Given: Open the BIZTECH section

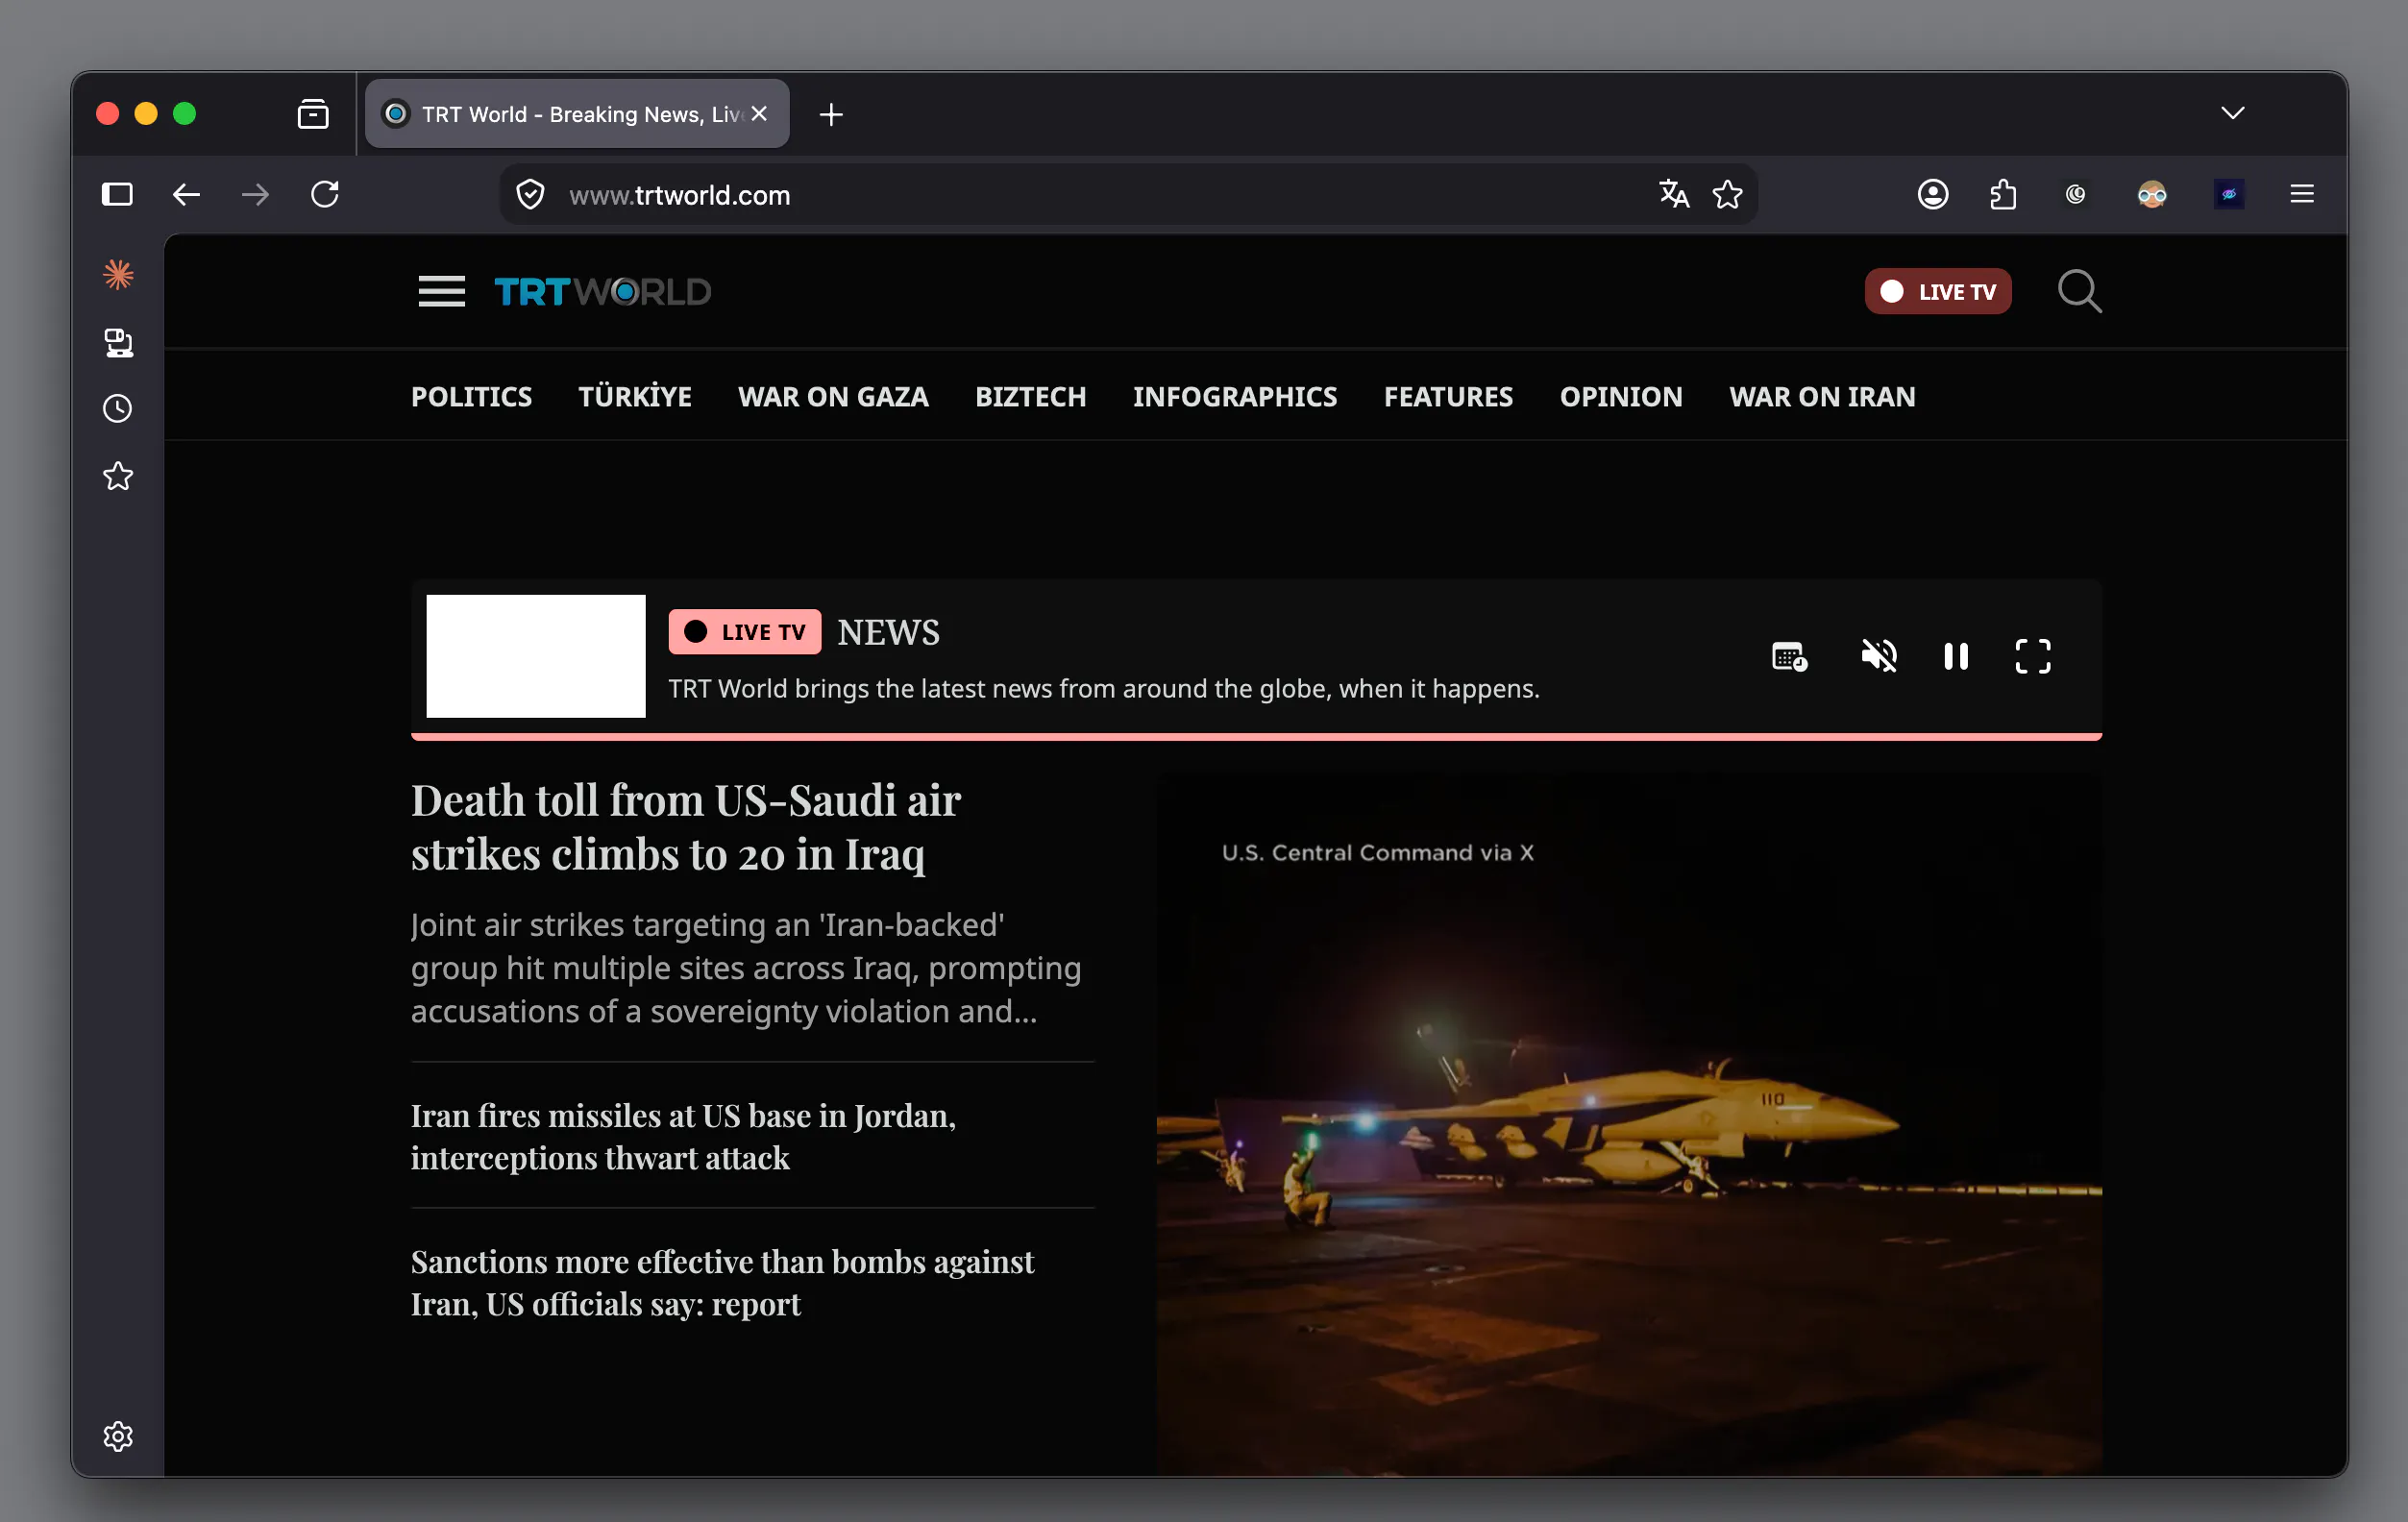Looking at the screenshot, I should coord(1030,397).
